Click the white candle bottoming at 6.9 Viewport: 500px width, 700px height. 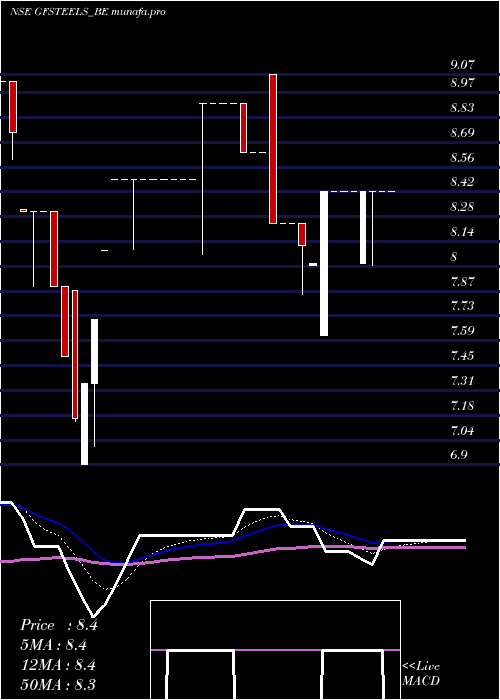click(x=84, y=424)
